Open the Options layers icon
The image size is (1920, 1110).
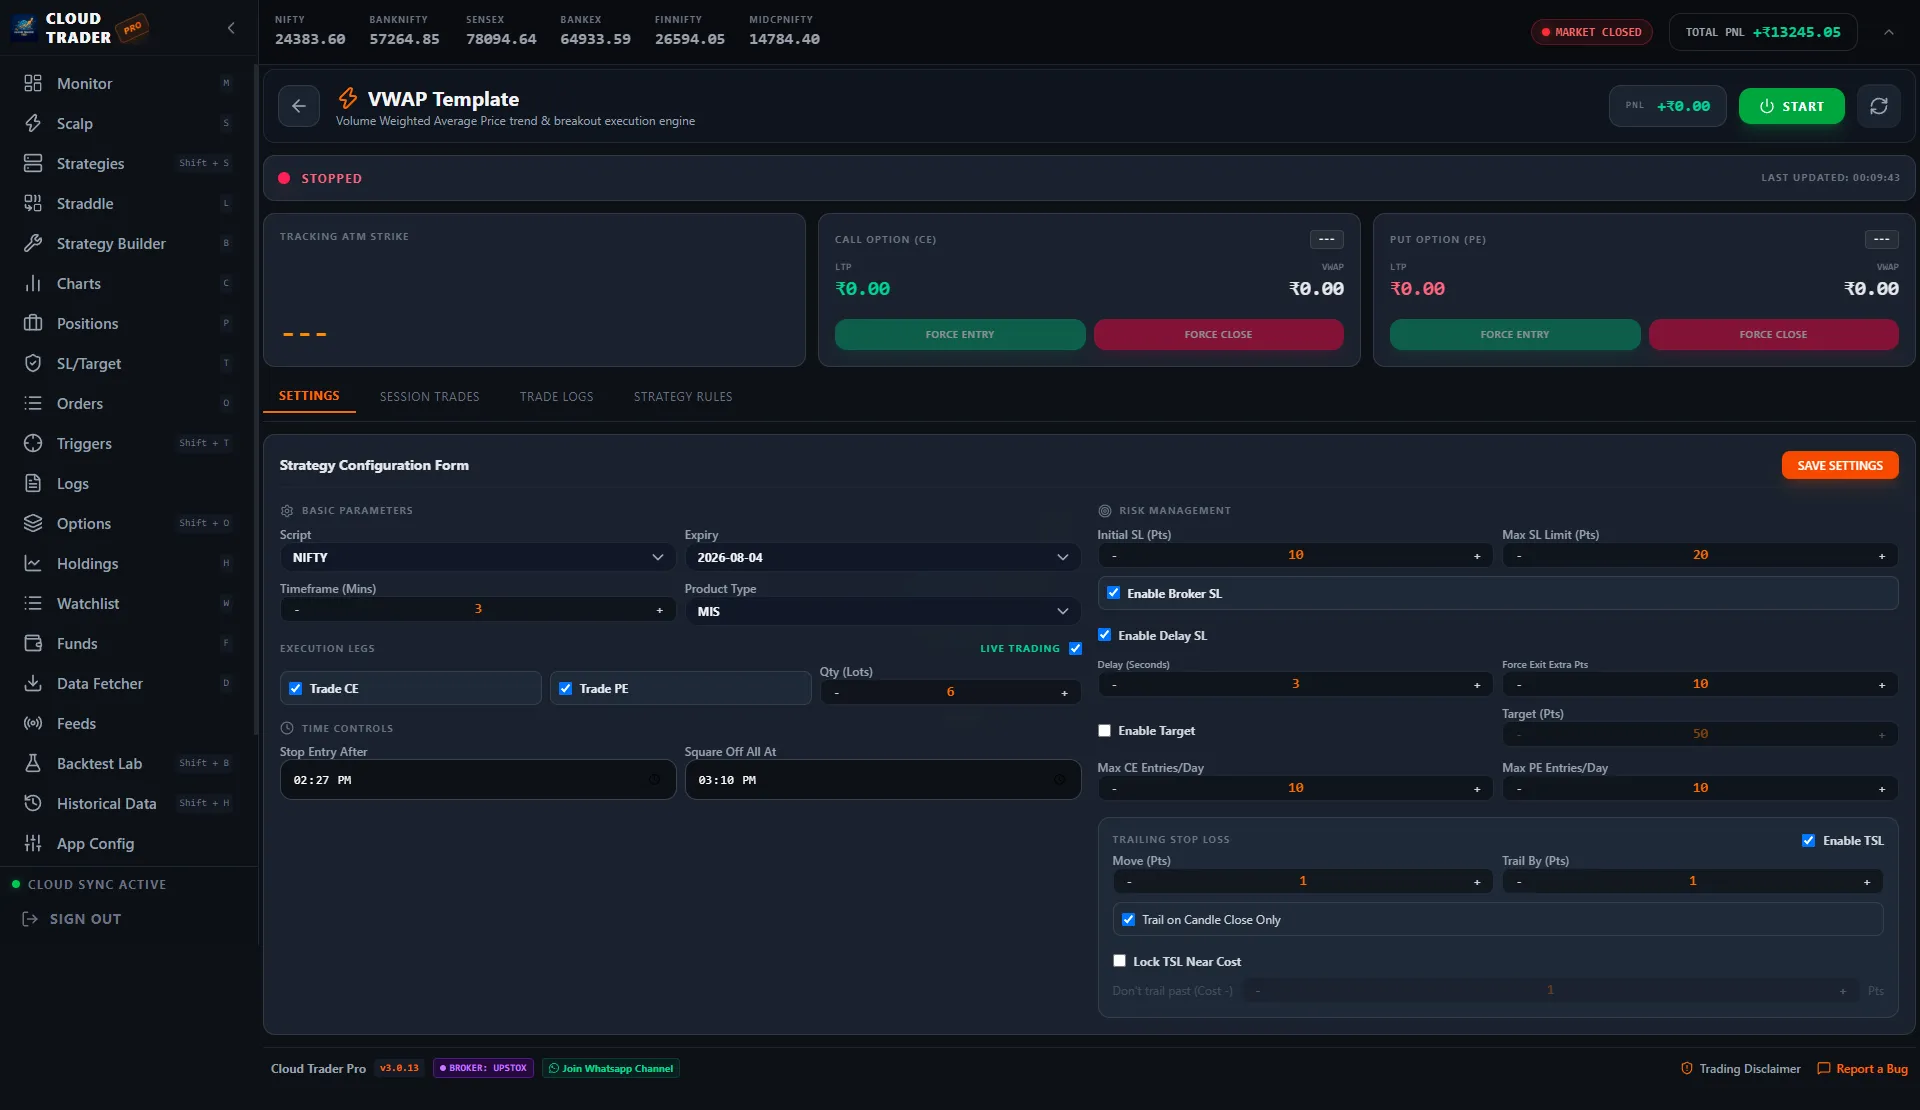(33, 523)
